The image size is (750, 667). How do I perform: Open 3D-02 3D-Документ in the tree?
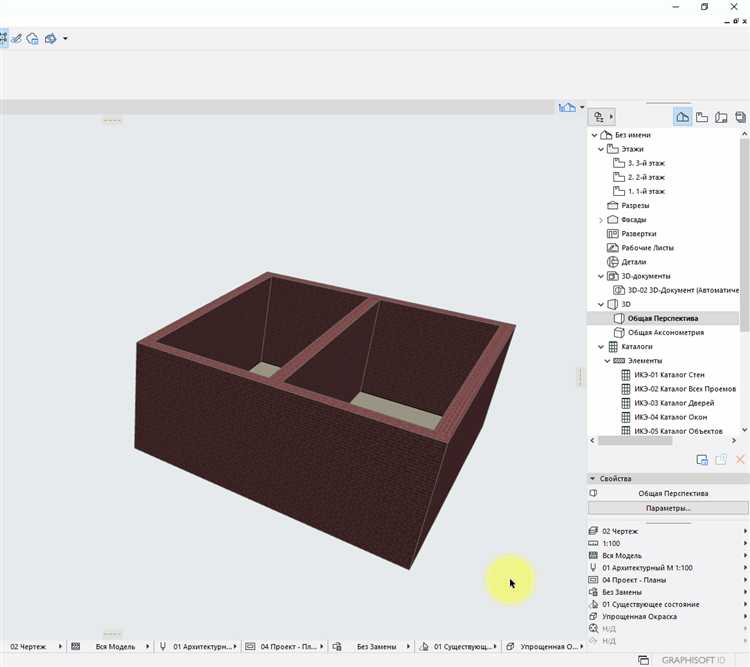pos(683,290)
